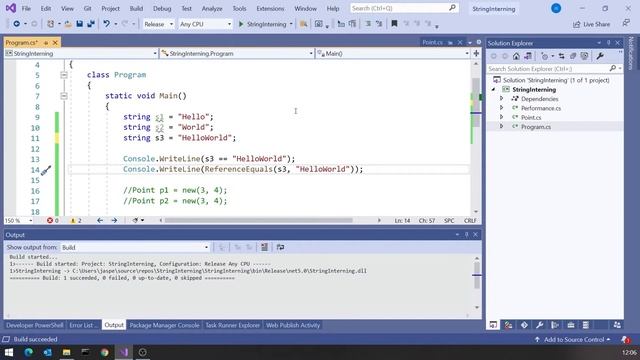Switch to the Point.cs preview tab
The height and width of the screenshot is (360, 640).
[x=433, y=42]
